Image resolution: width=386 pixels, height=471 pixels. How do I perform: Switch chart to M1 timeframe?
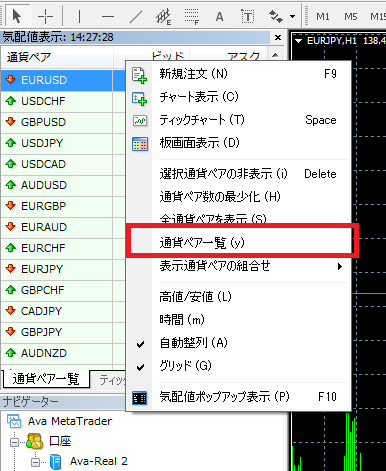pos(323,16)
